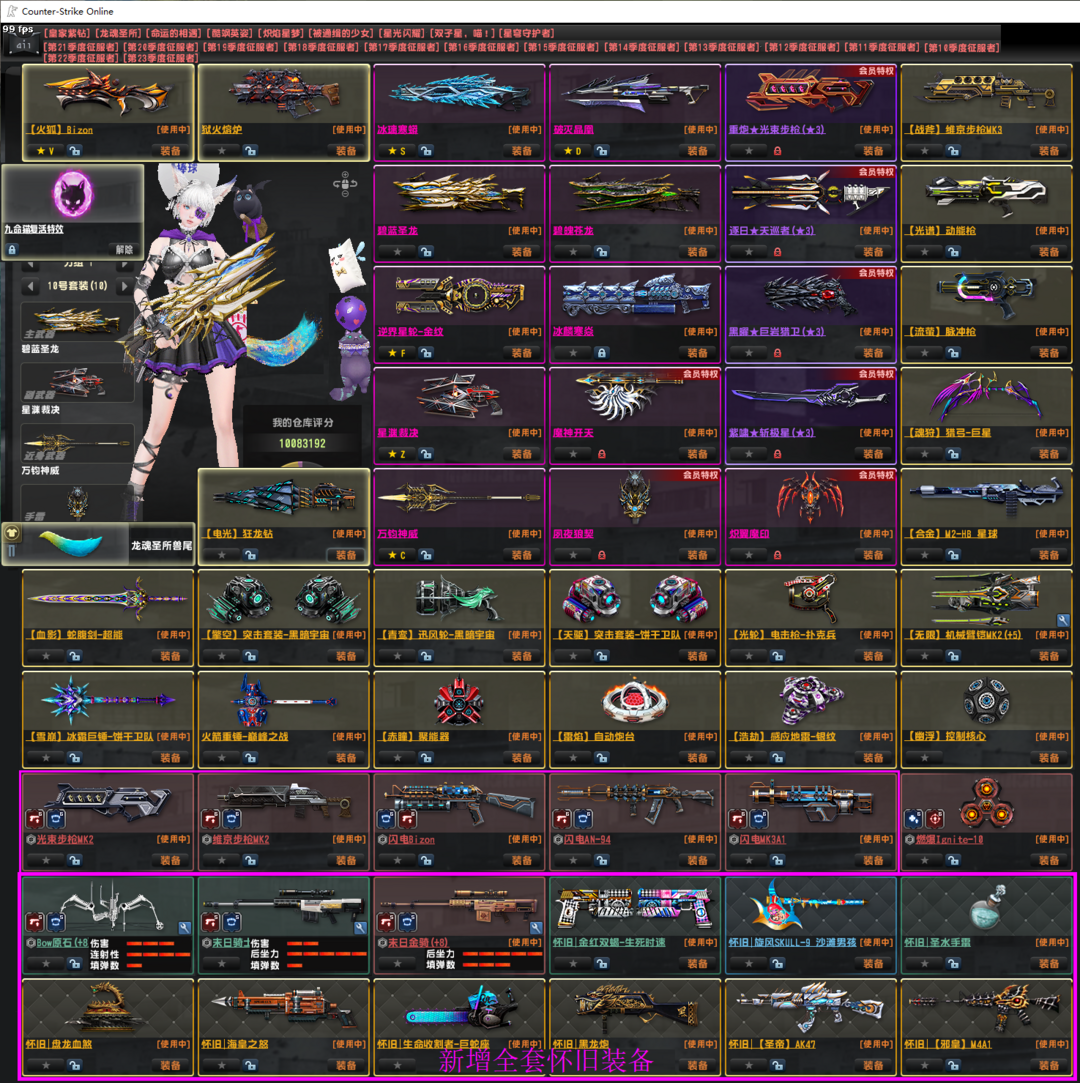Click the lock icon on 【火狐】Bizon
The width and height of the screenshot is (1080, 1083).
[74, 151]
